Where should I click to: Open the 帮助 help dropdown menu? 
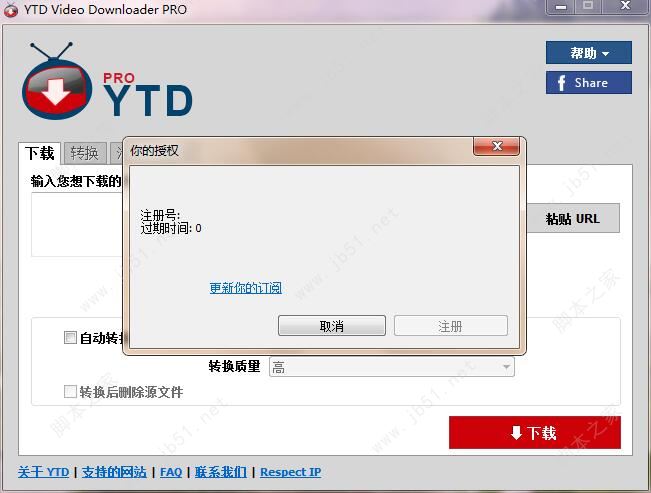tap(589, 53)
